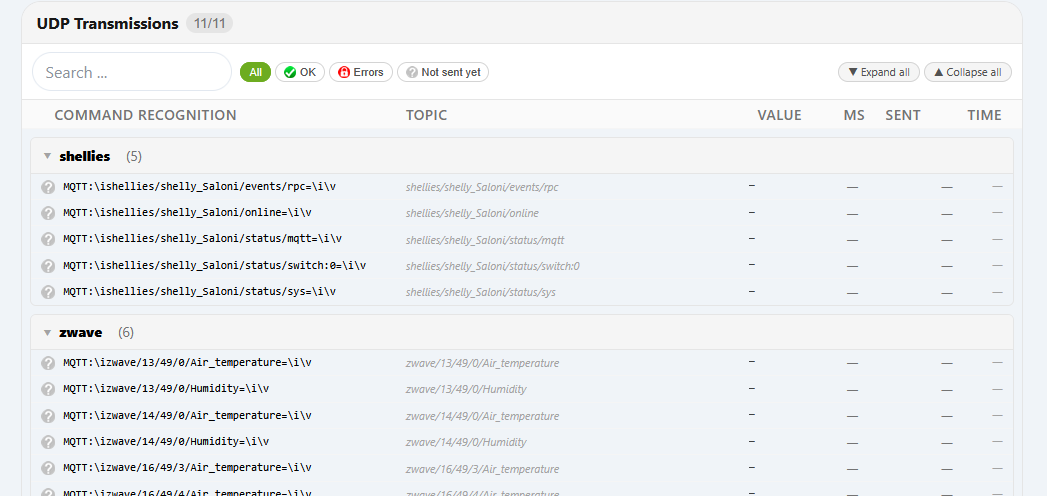Collapse the shellies group

(x=47, y=156)
